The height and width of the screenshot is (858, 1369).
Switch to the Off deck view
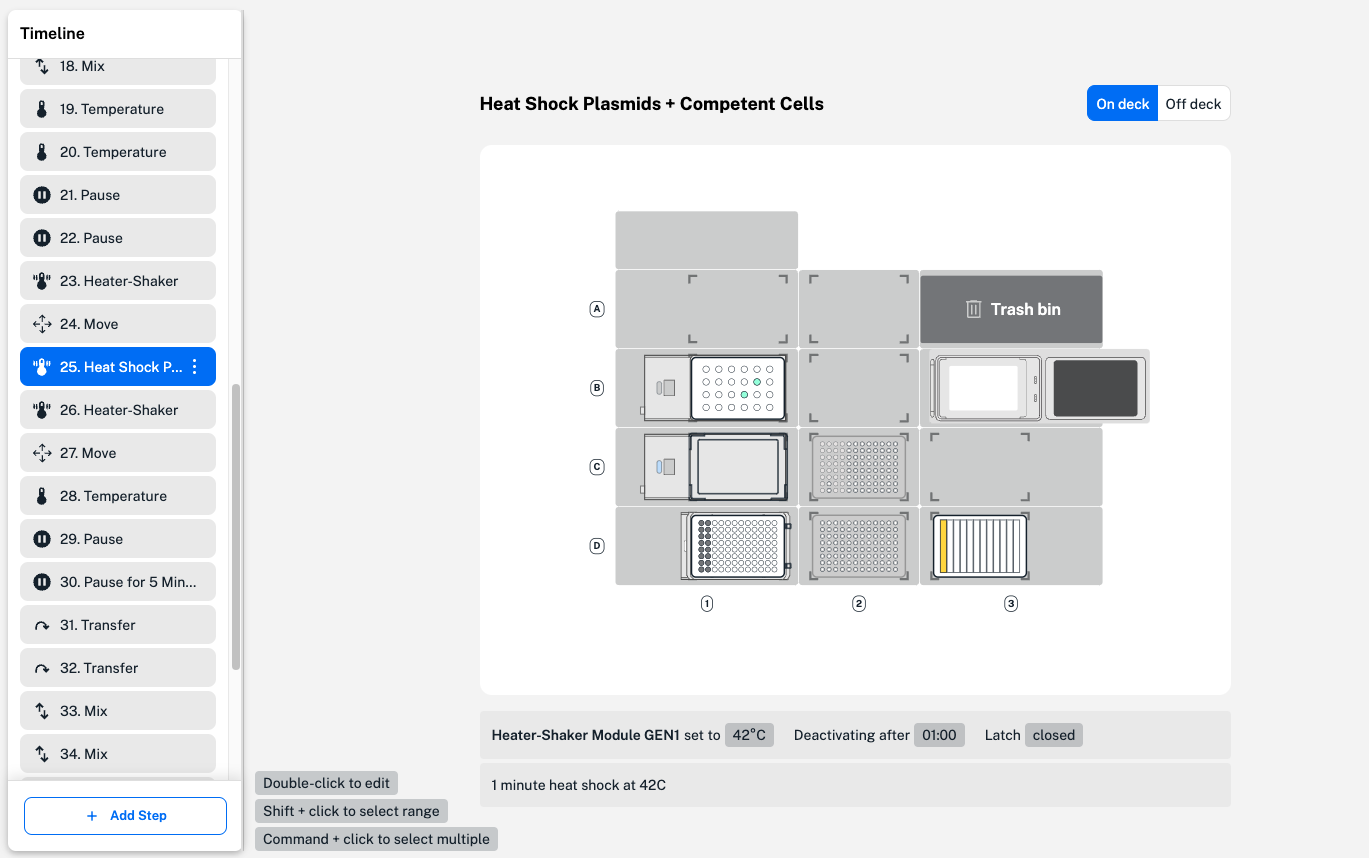[1193, 103]
